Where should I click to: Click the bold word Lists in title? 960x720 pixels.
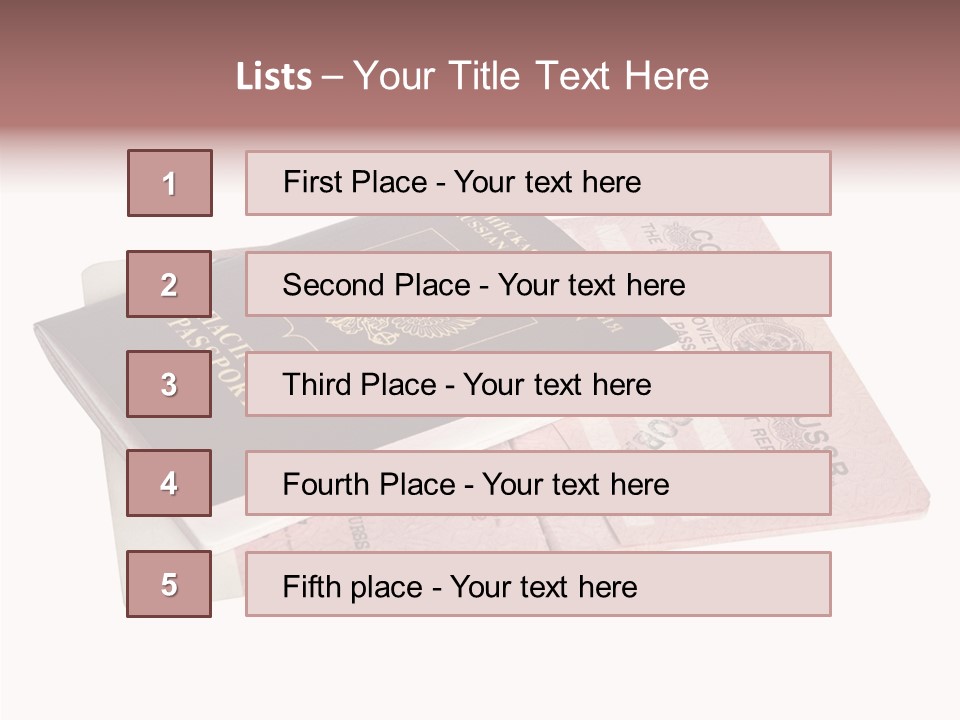[274, 77]
